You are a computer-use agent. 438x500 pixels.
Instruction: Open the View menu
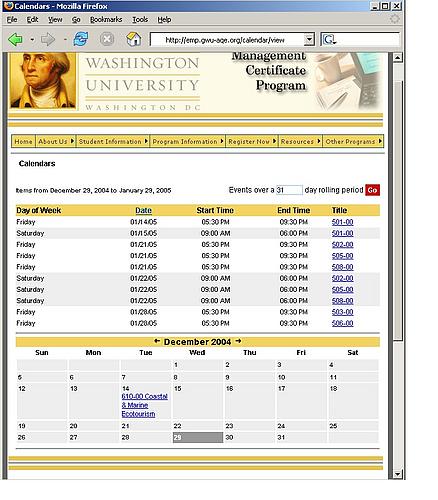55,20
